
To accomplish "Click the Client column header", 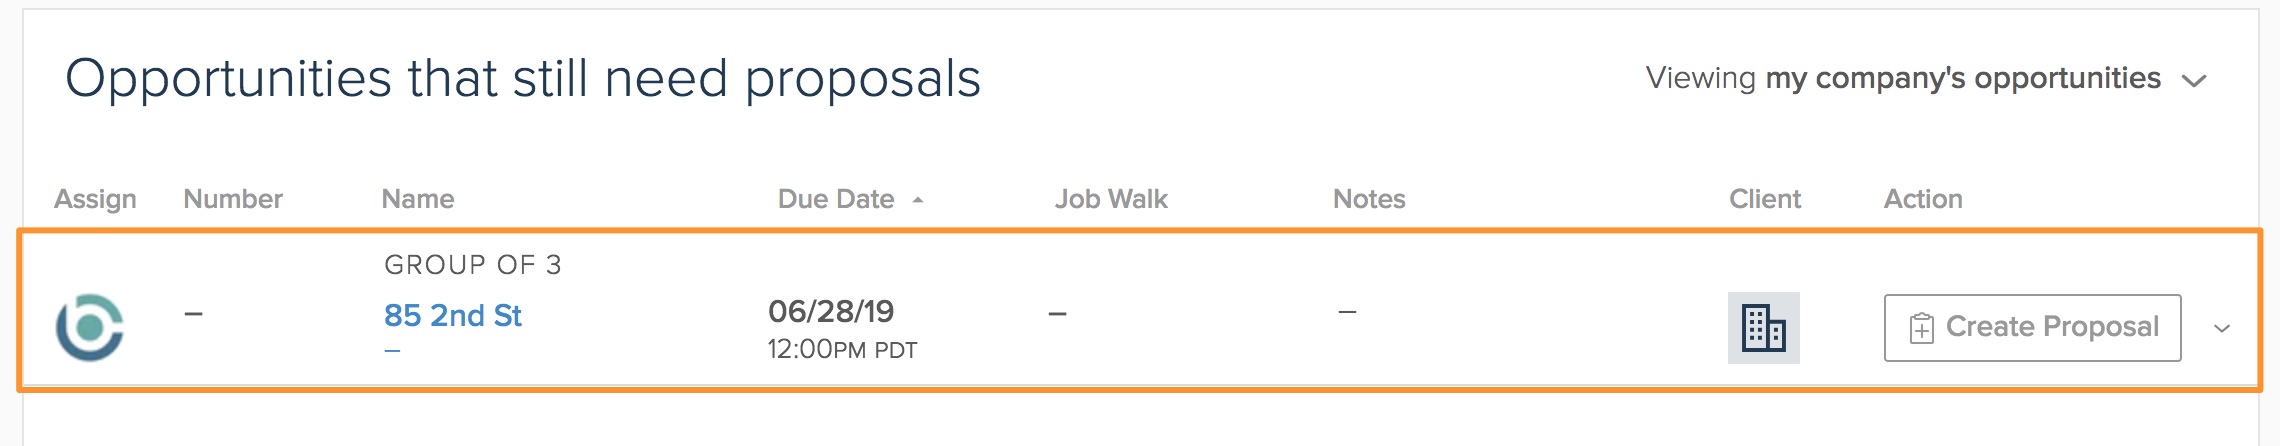I will [1765, 199].
